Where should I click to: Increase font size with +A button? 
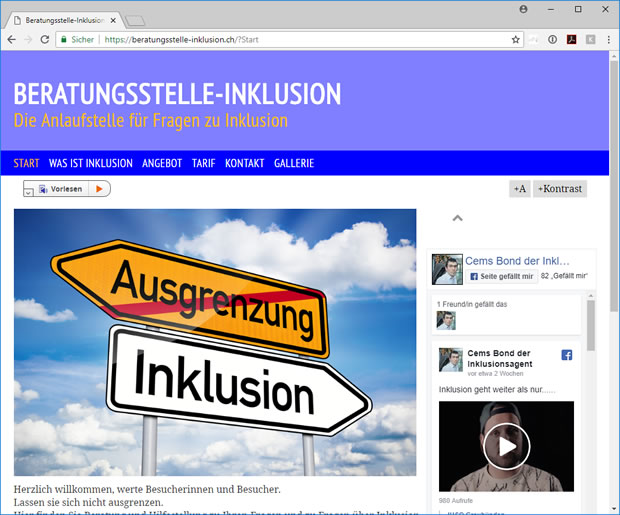tap(519, 189)
